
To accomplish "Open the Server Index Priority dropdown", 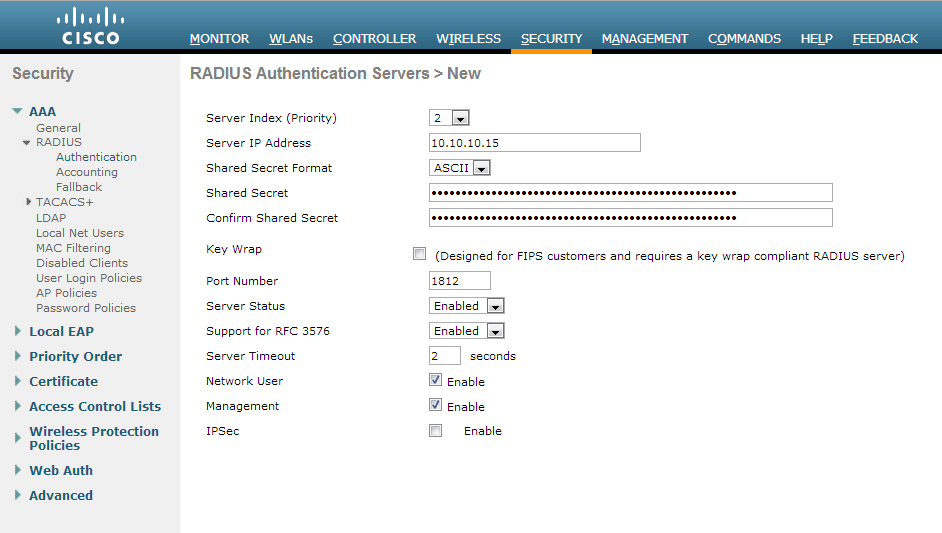I will point(449,118).
